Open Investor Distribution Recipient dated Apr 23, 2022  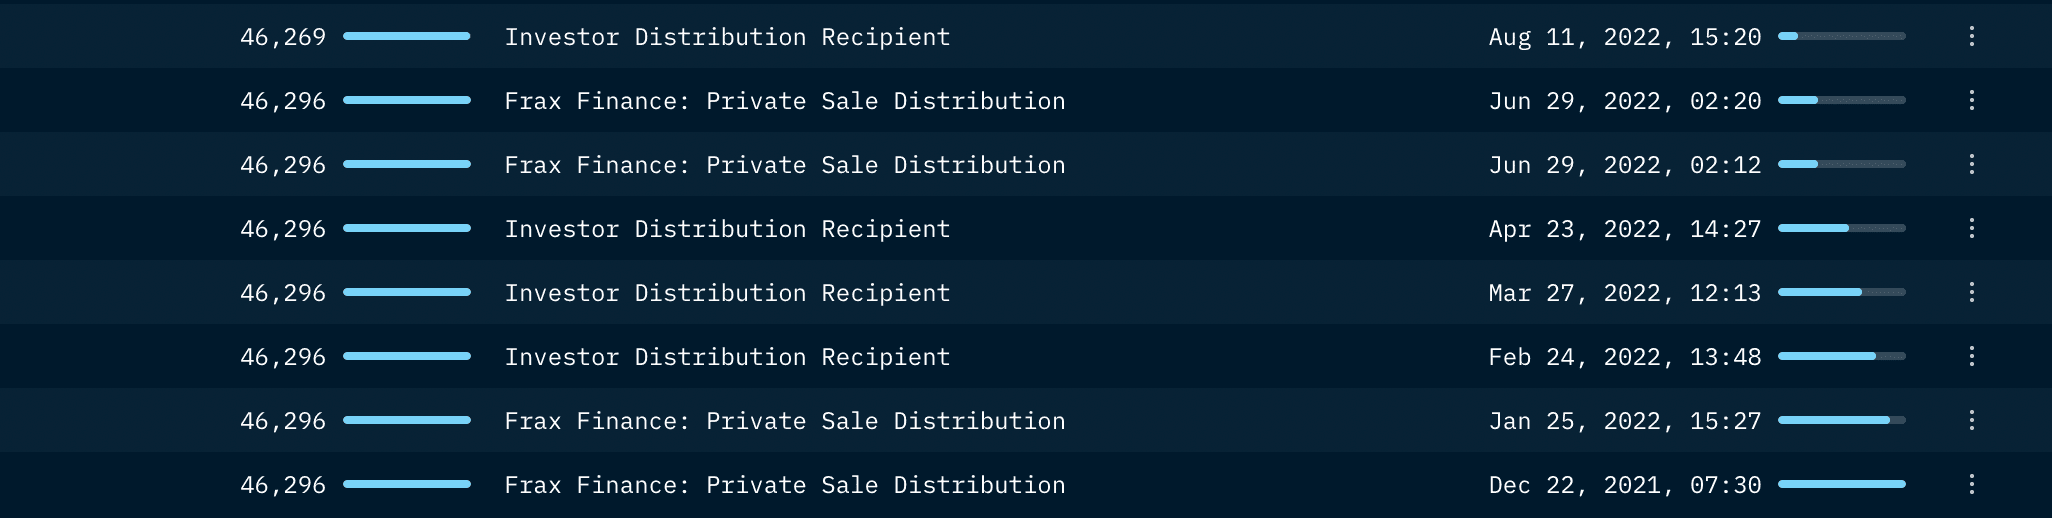(727, 229)
